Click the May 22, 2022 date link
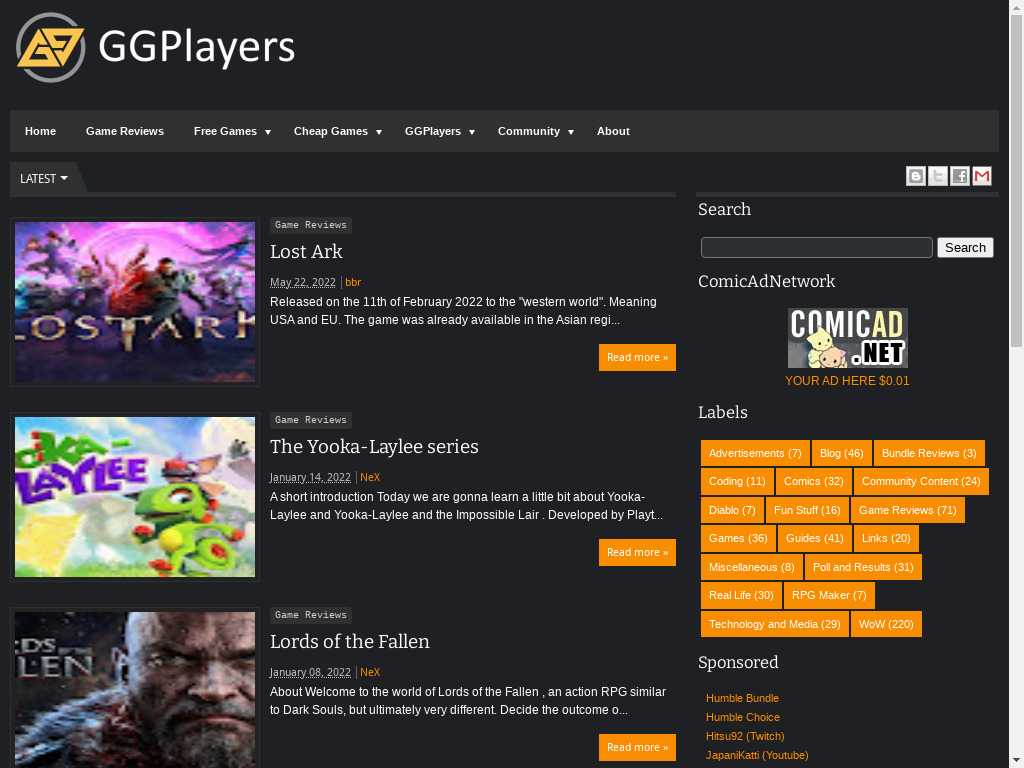This screenshot has height=768, width=1024. pos(303,282)
